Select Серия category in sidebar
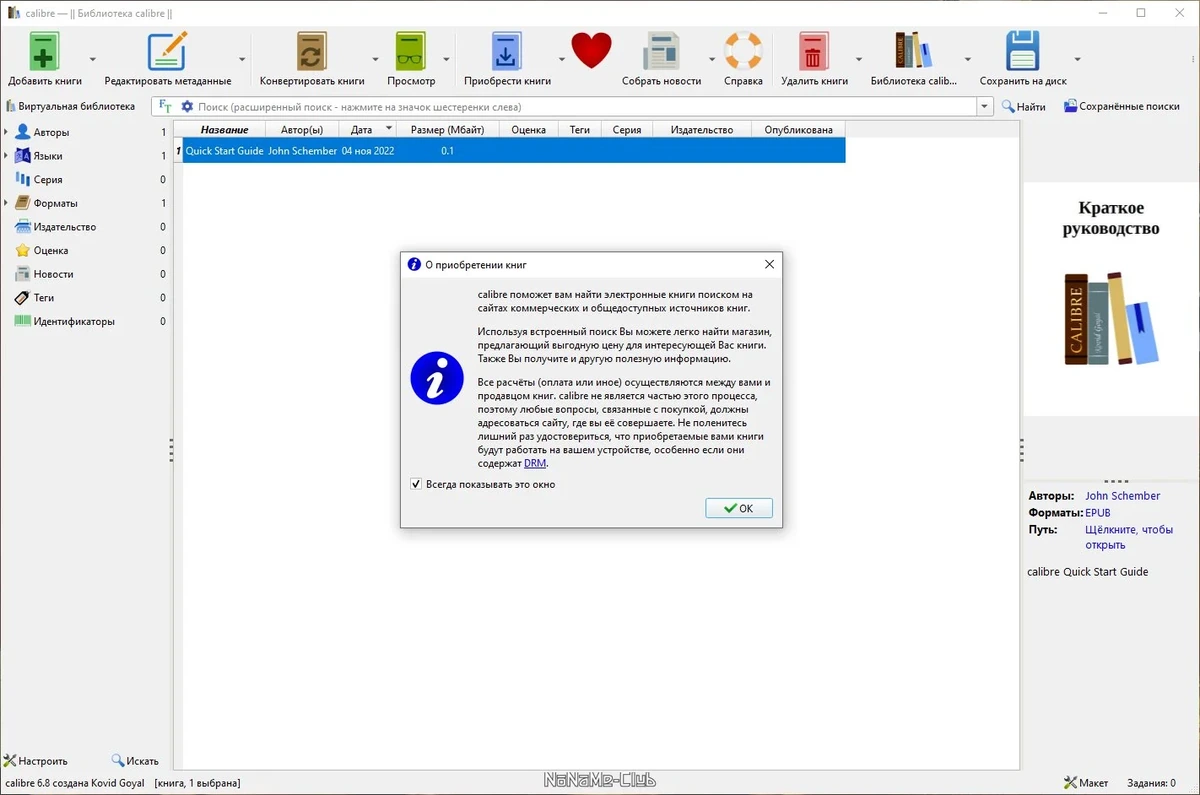Viewport: 1200px width, 795px height. pyautogui.click(x=47, y=179)
